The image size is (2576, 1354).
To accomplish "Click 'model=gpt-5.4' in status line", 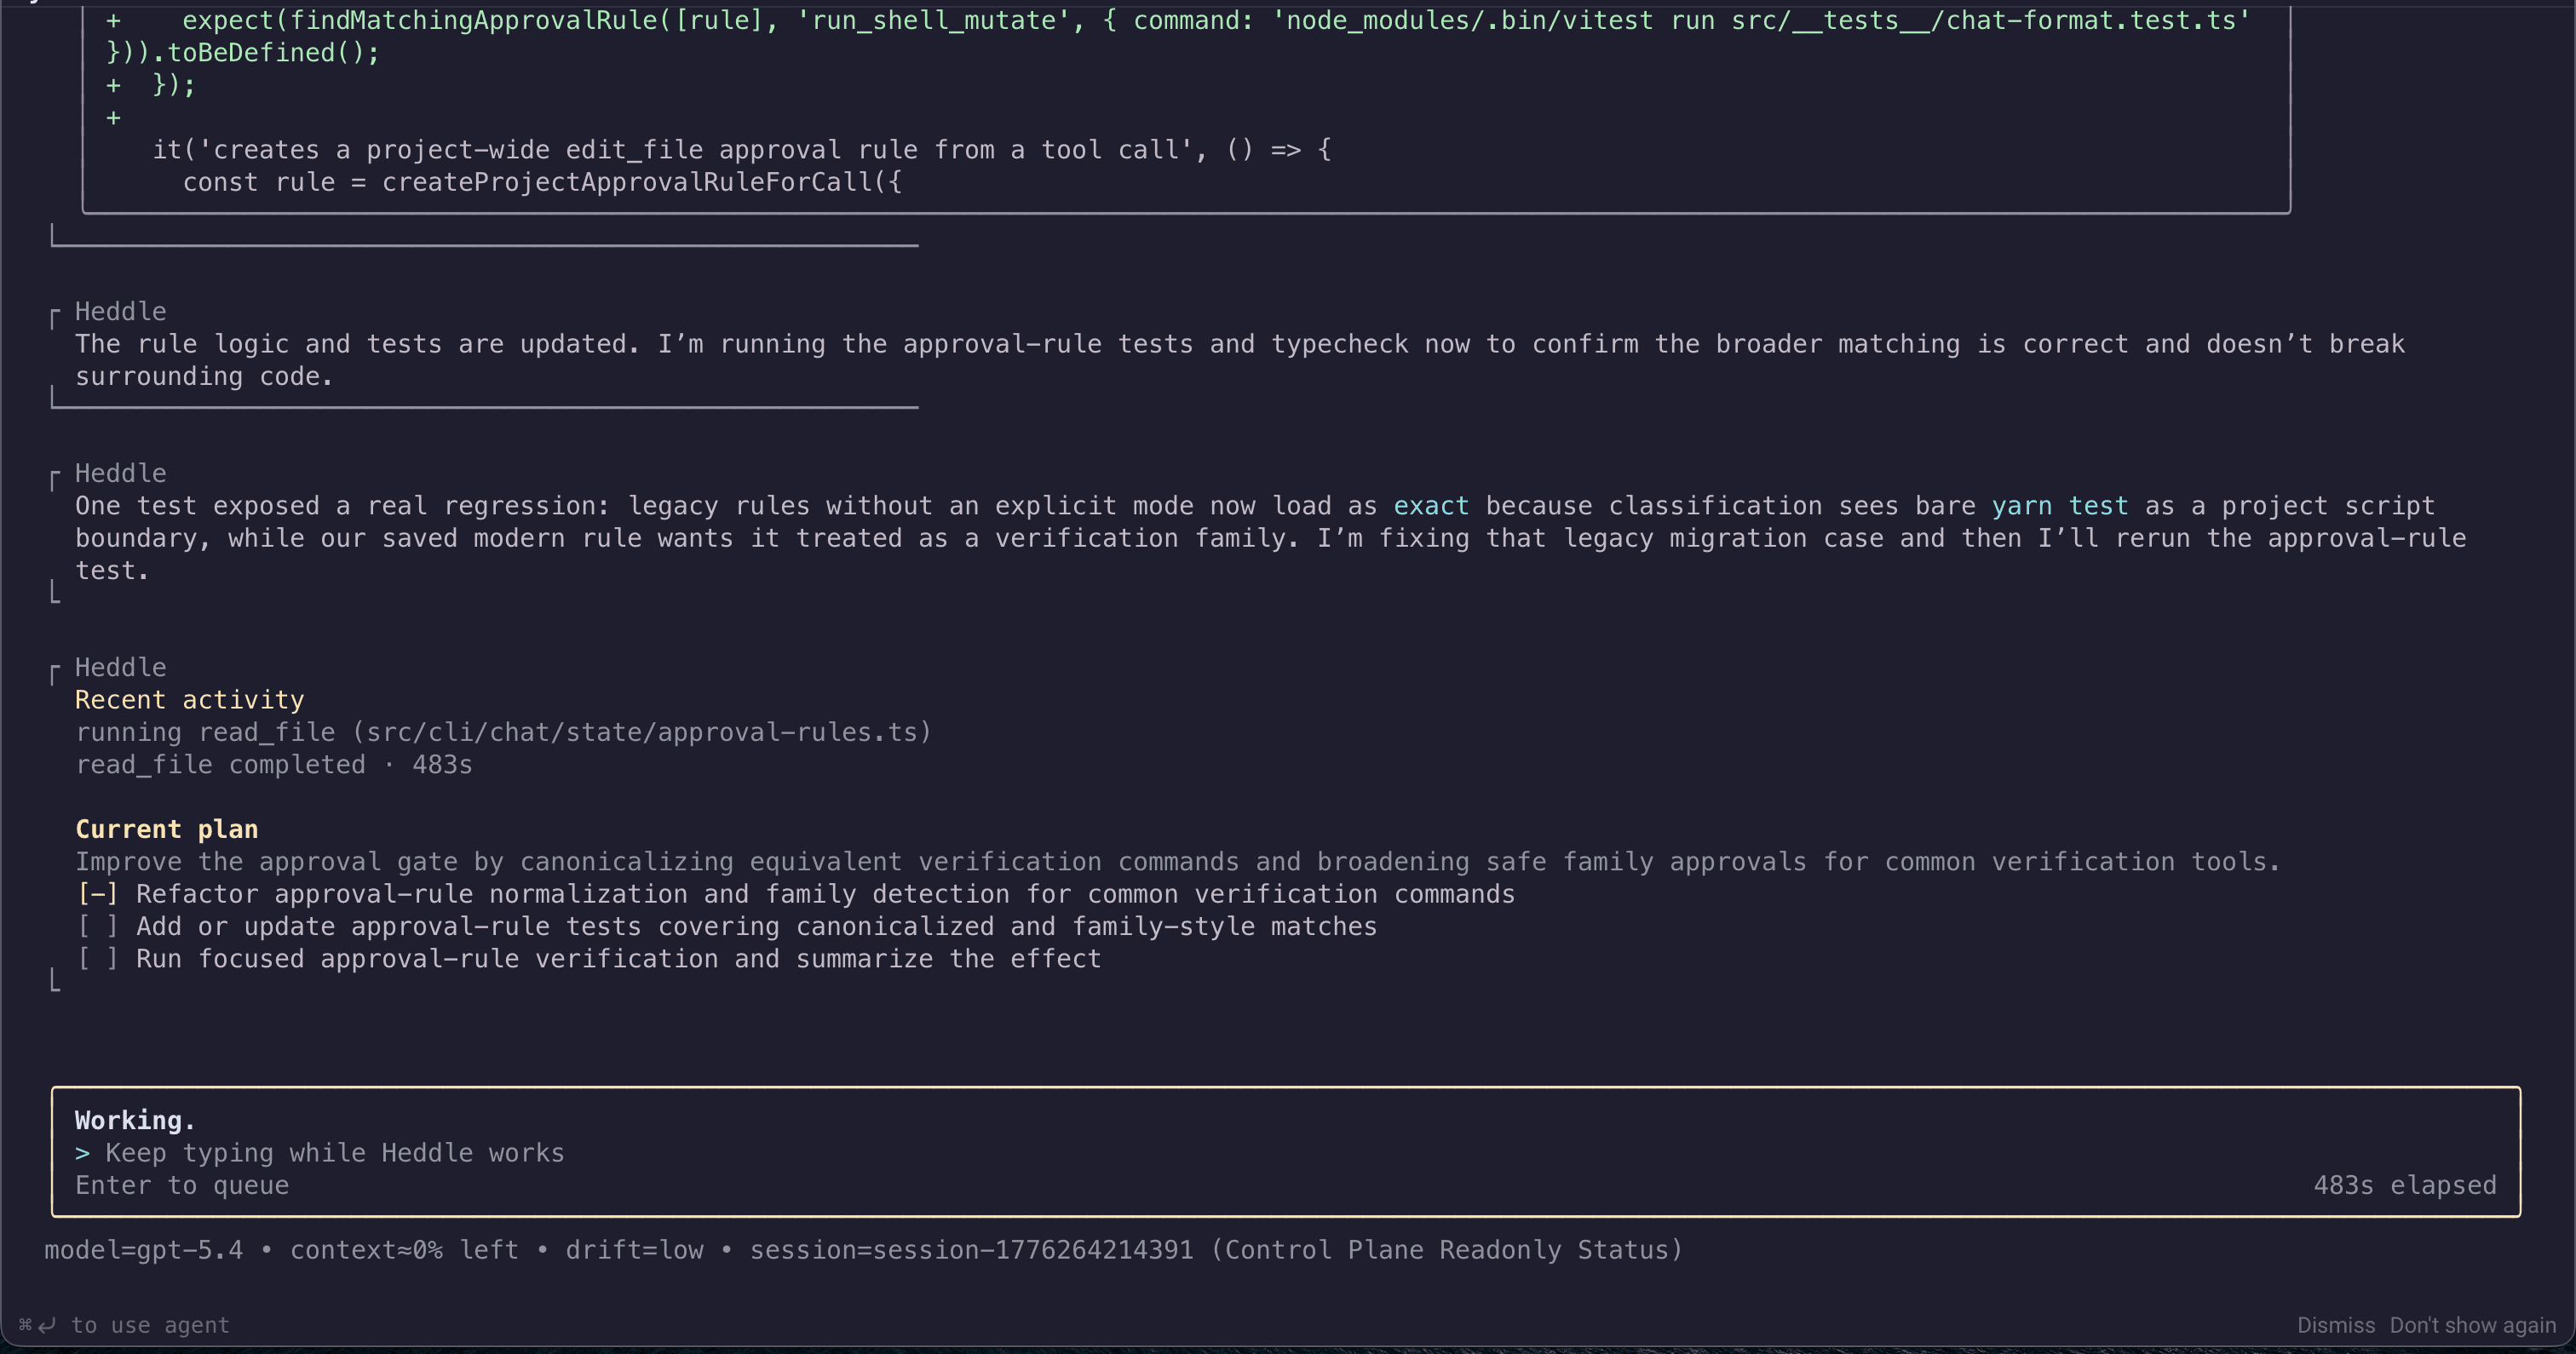I will 143,1250.
